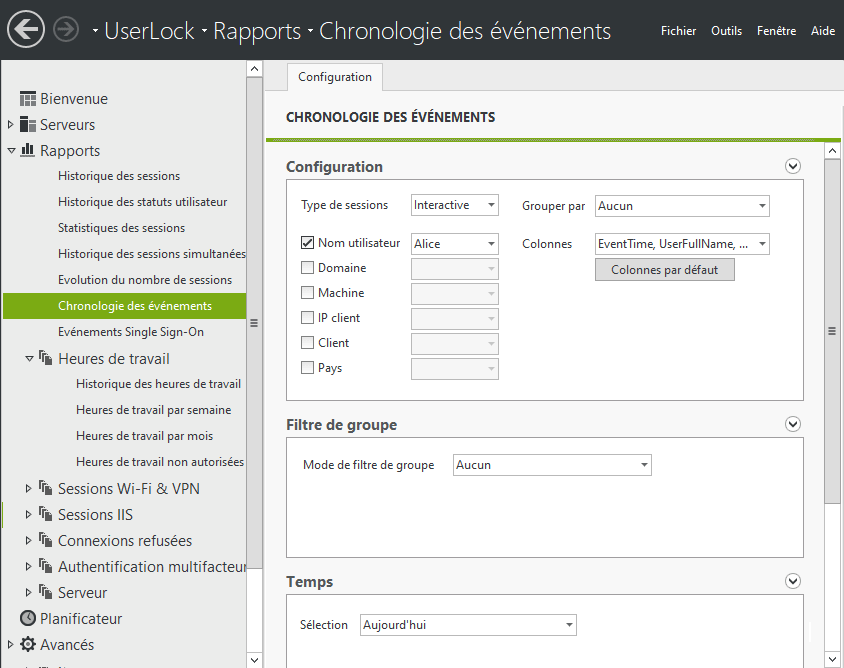Open Heures de travail par mois

pyautogui.click(x=144, y=436)
